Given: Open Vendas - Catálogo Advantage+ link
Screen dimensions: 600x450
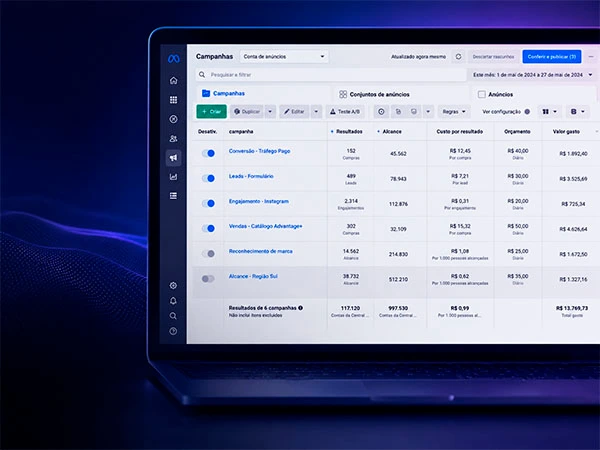Looking at the screenshot, I should tap(266, 226).
